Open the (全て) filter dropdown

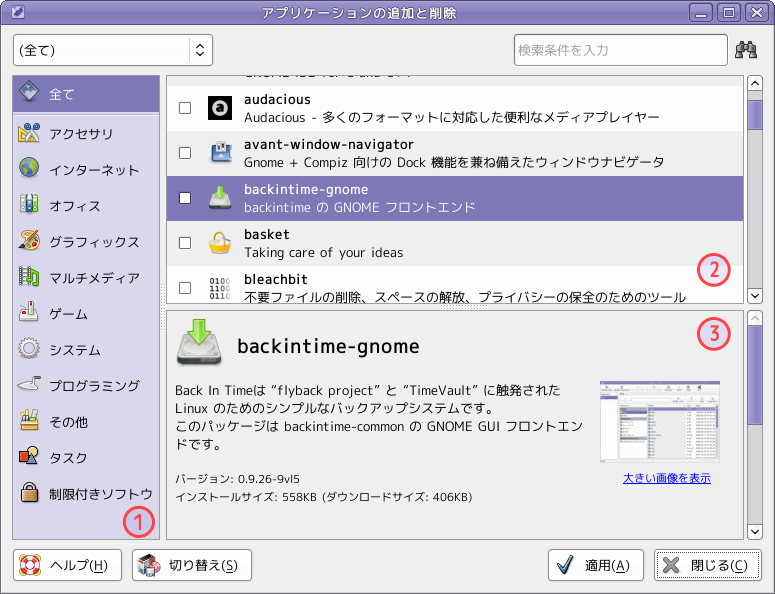[x=113, y=50]
